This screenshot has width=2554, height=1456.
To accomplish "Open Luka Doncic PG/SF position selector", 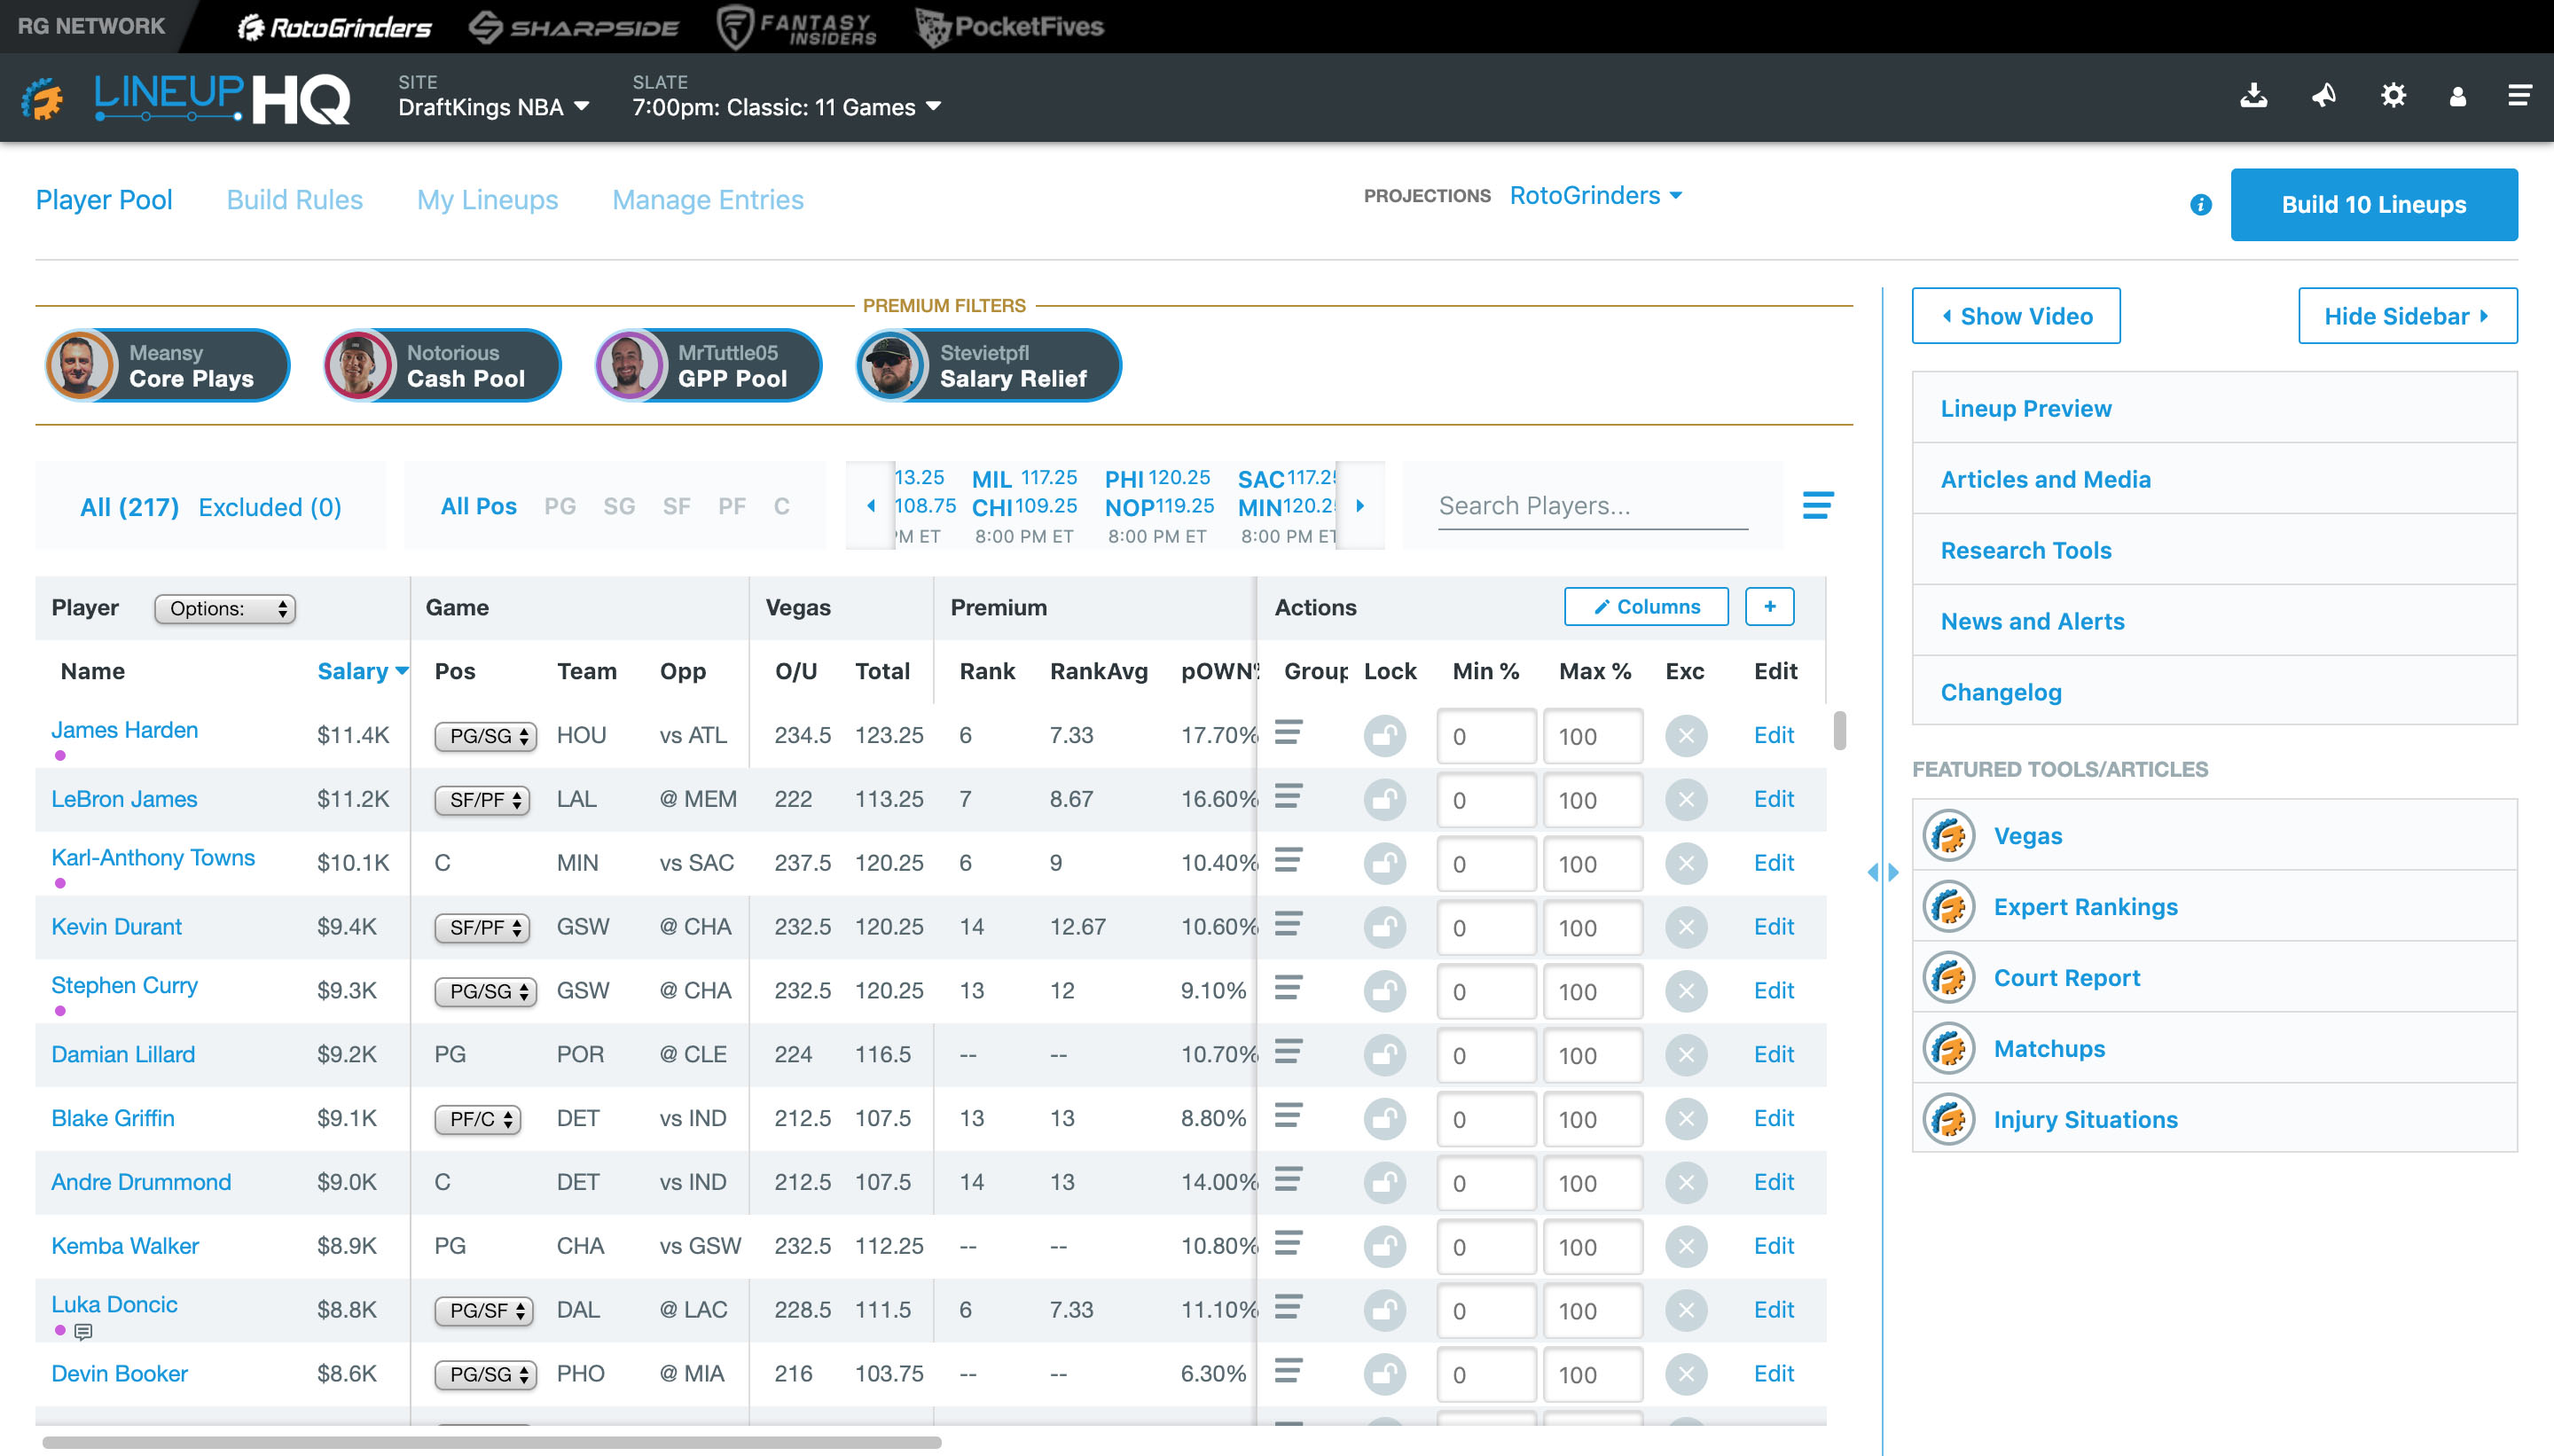I will click(484, 1311).
